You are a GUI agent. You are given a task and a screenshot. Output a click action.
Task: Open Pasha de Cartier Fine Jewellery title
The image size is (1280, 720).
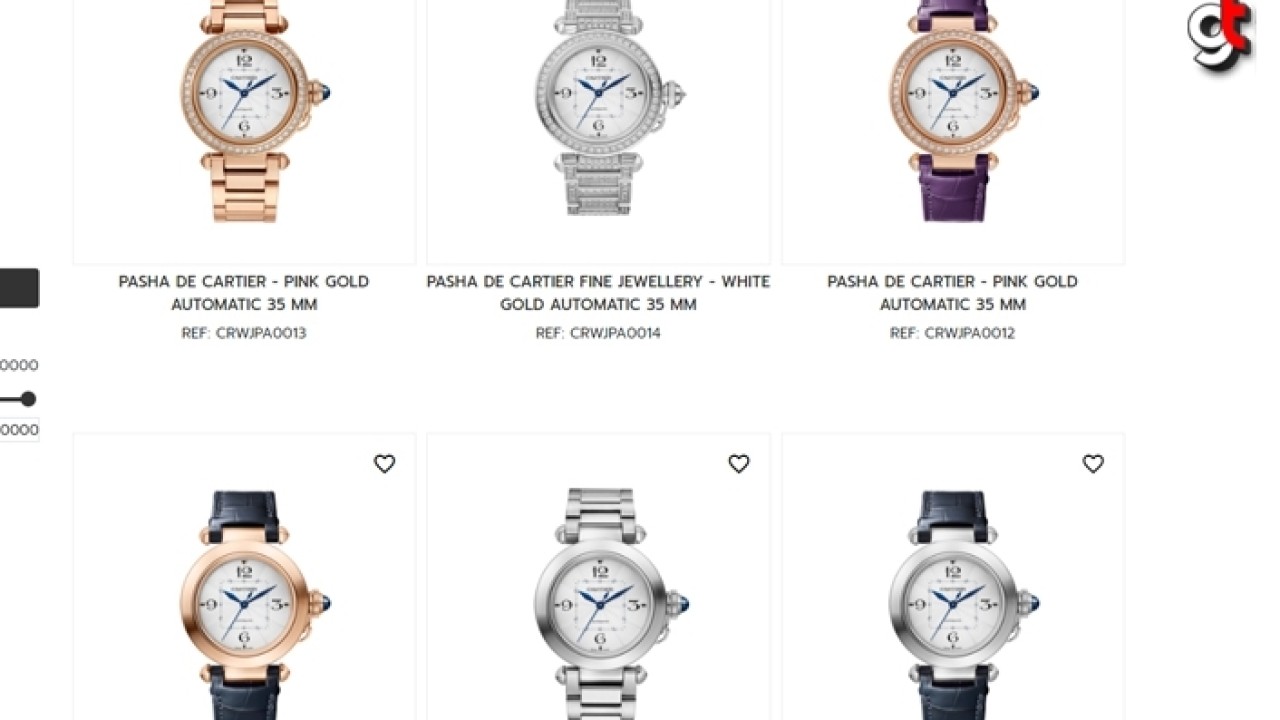point(598,293)
